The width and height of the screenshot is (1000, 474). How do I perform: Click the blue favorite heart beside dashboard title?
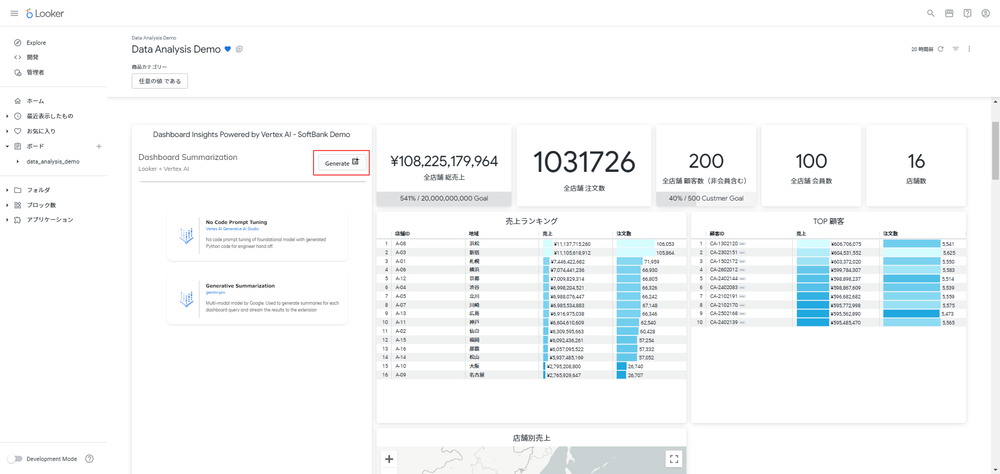point(228,49)
